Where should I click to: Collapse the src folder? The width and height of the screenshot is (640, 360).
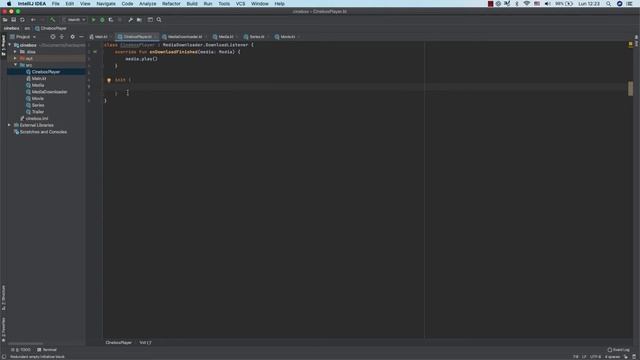[16, 65]
